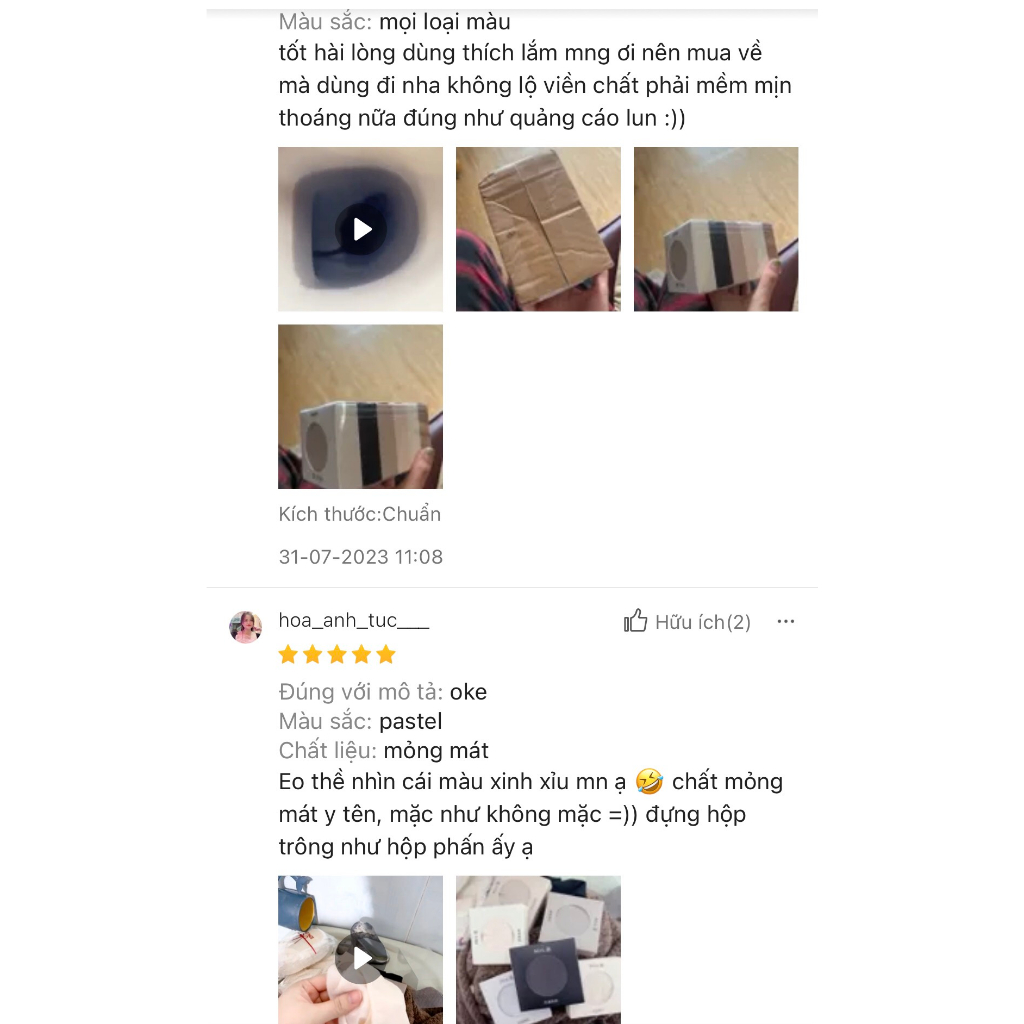Open the hoa_anh_tuc___ username link
This screenshot has width=1024, height=1024.
coord(354,620)
